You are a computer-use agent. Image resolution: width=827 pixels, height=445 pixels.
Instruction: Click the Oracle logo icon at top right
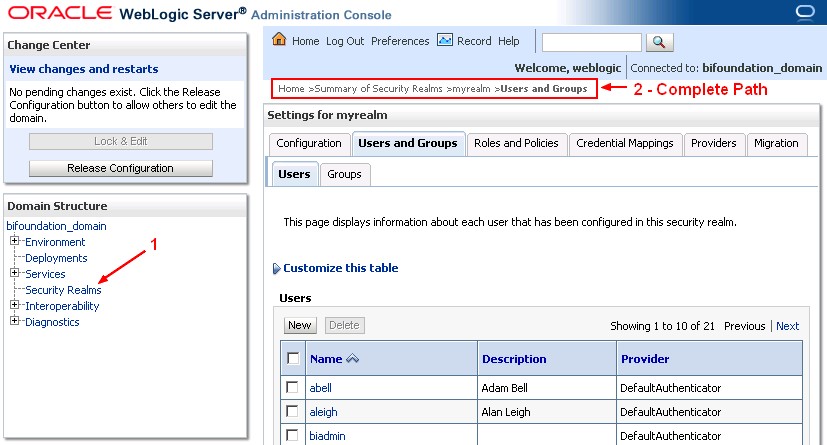pos(806,13)
